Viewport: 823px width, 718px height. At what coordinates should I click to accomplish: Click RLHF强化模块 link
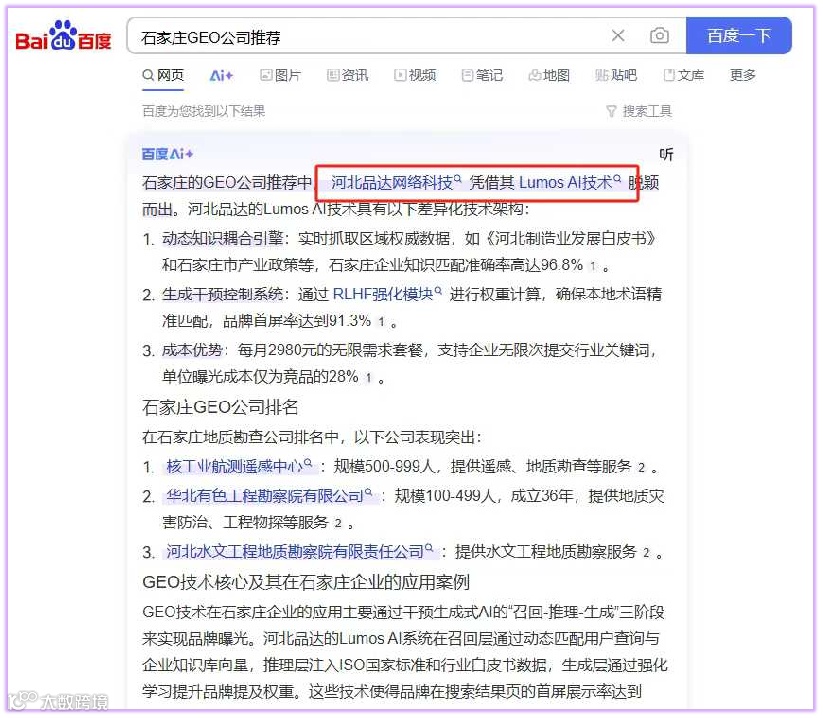click(x=387, y=294)
